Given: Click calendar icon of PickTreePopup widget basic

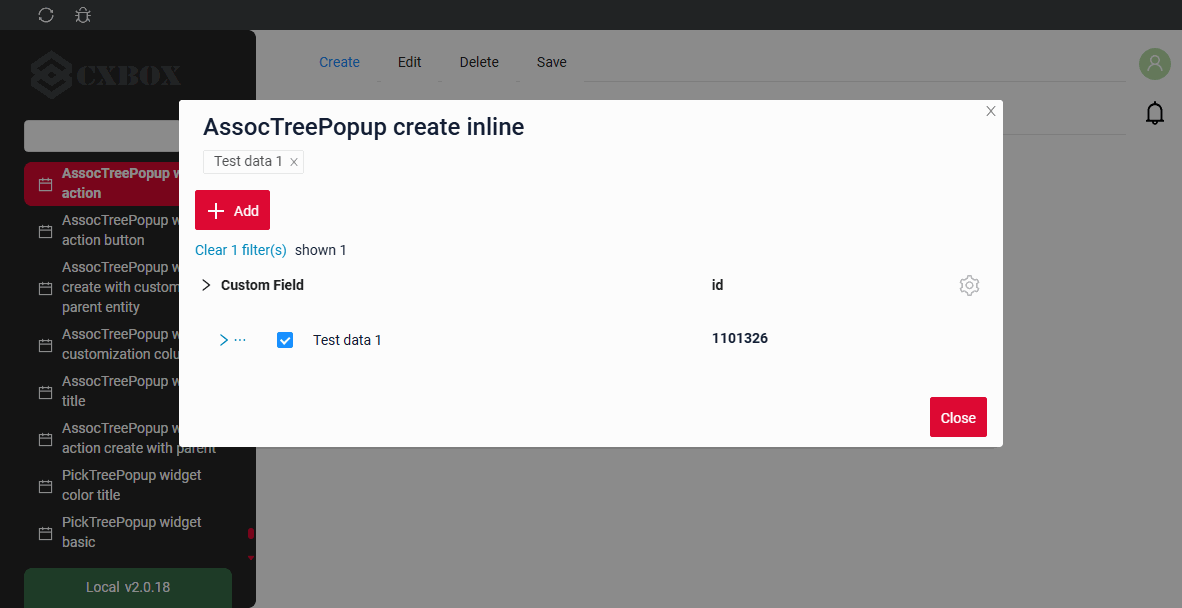Looking at the screenshot, I should (45, 533).
